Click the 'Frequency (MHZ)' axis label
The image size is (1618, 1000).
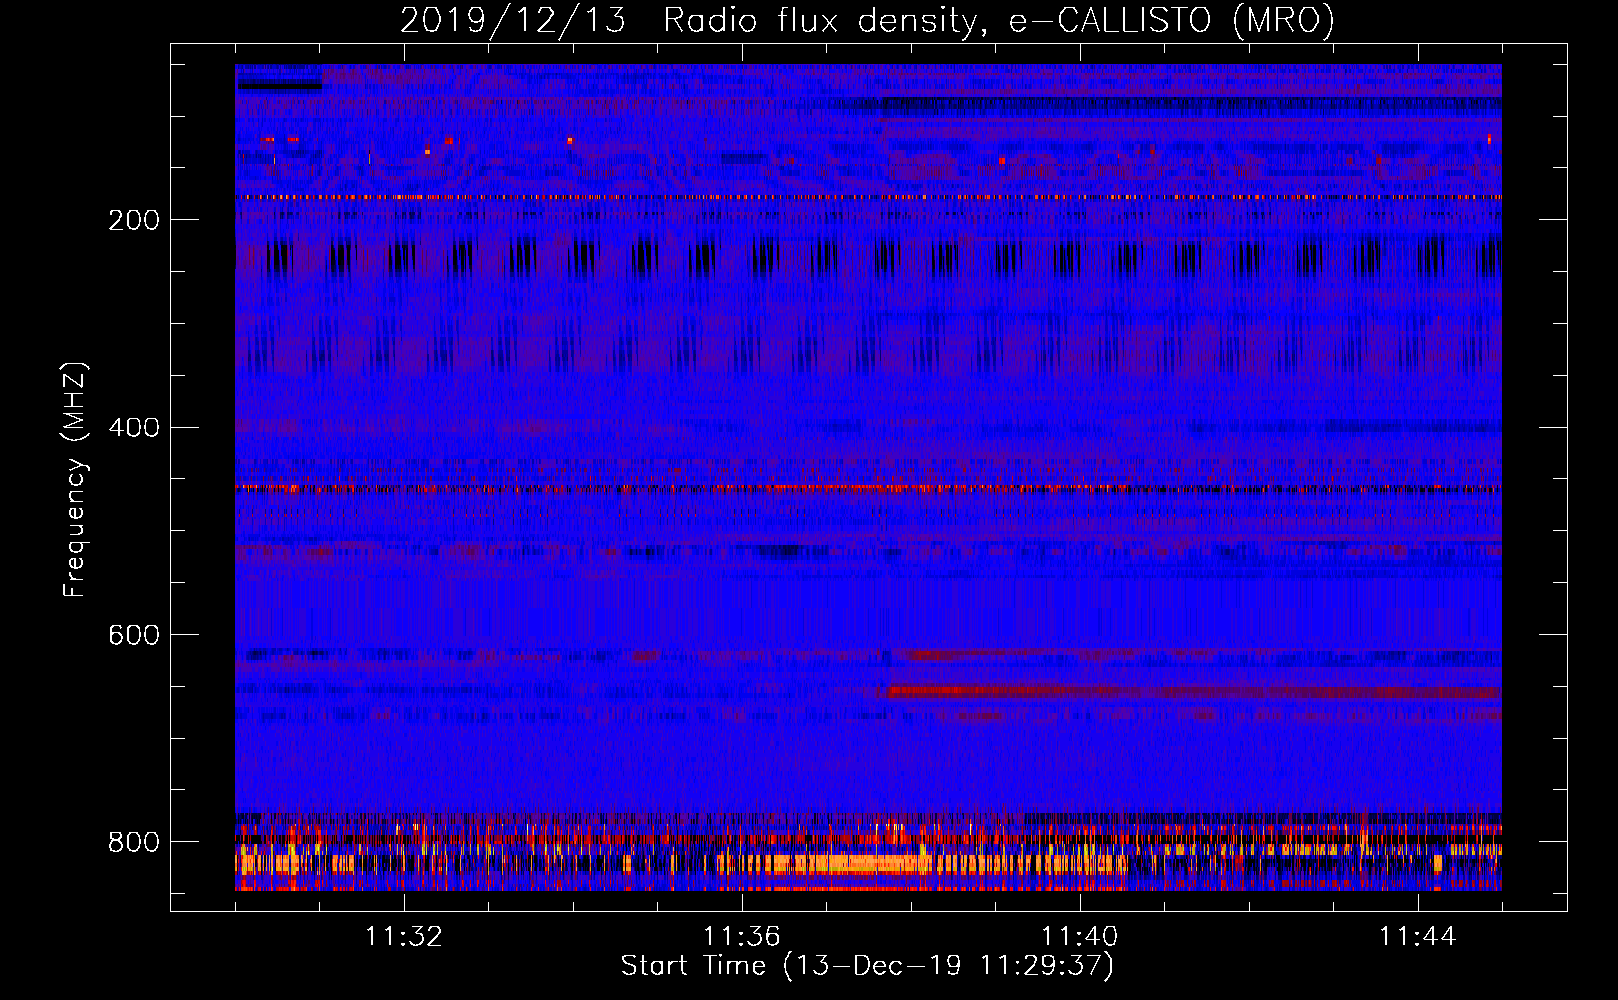[75, 479]
